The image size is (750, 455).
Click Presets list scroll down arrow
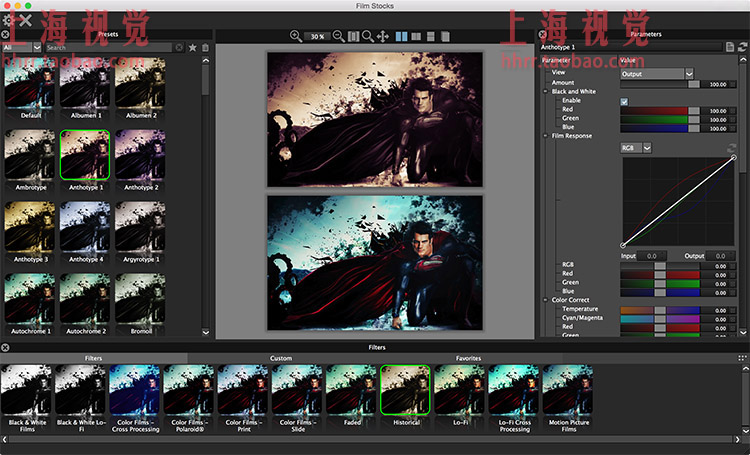(206, 332)
